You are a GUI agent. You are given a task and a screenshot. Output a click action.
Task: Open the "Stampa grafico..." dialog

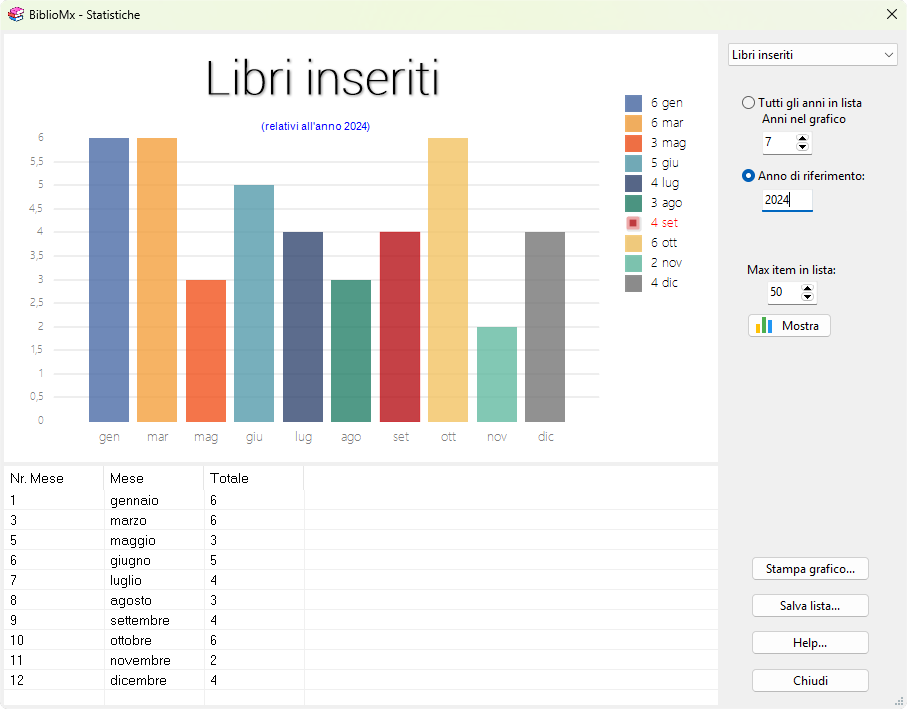(x=810, y=569)
